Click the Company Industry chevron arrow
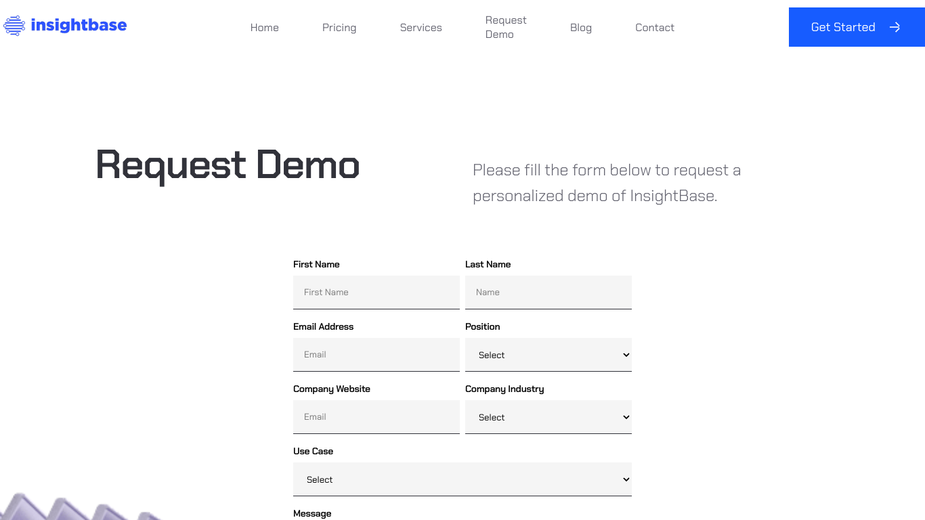 (626, 417)
